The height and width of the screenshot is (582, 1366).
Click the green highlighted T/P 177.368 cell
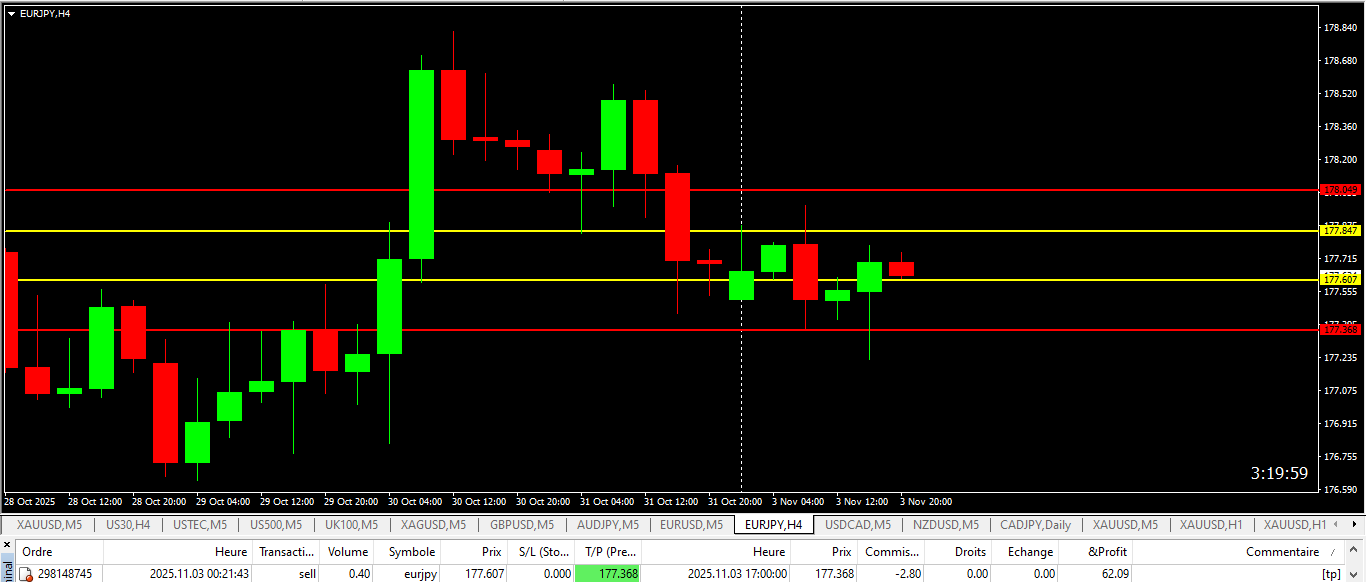click(x=608, y=574)
